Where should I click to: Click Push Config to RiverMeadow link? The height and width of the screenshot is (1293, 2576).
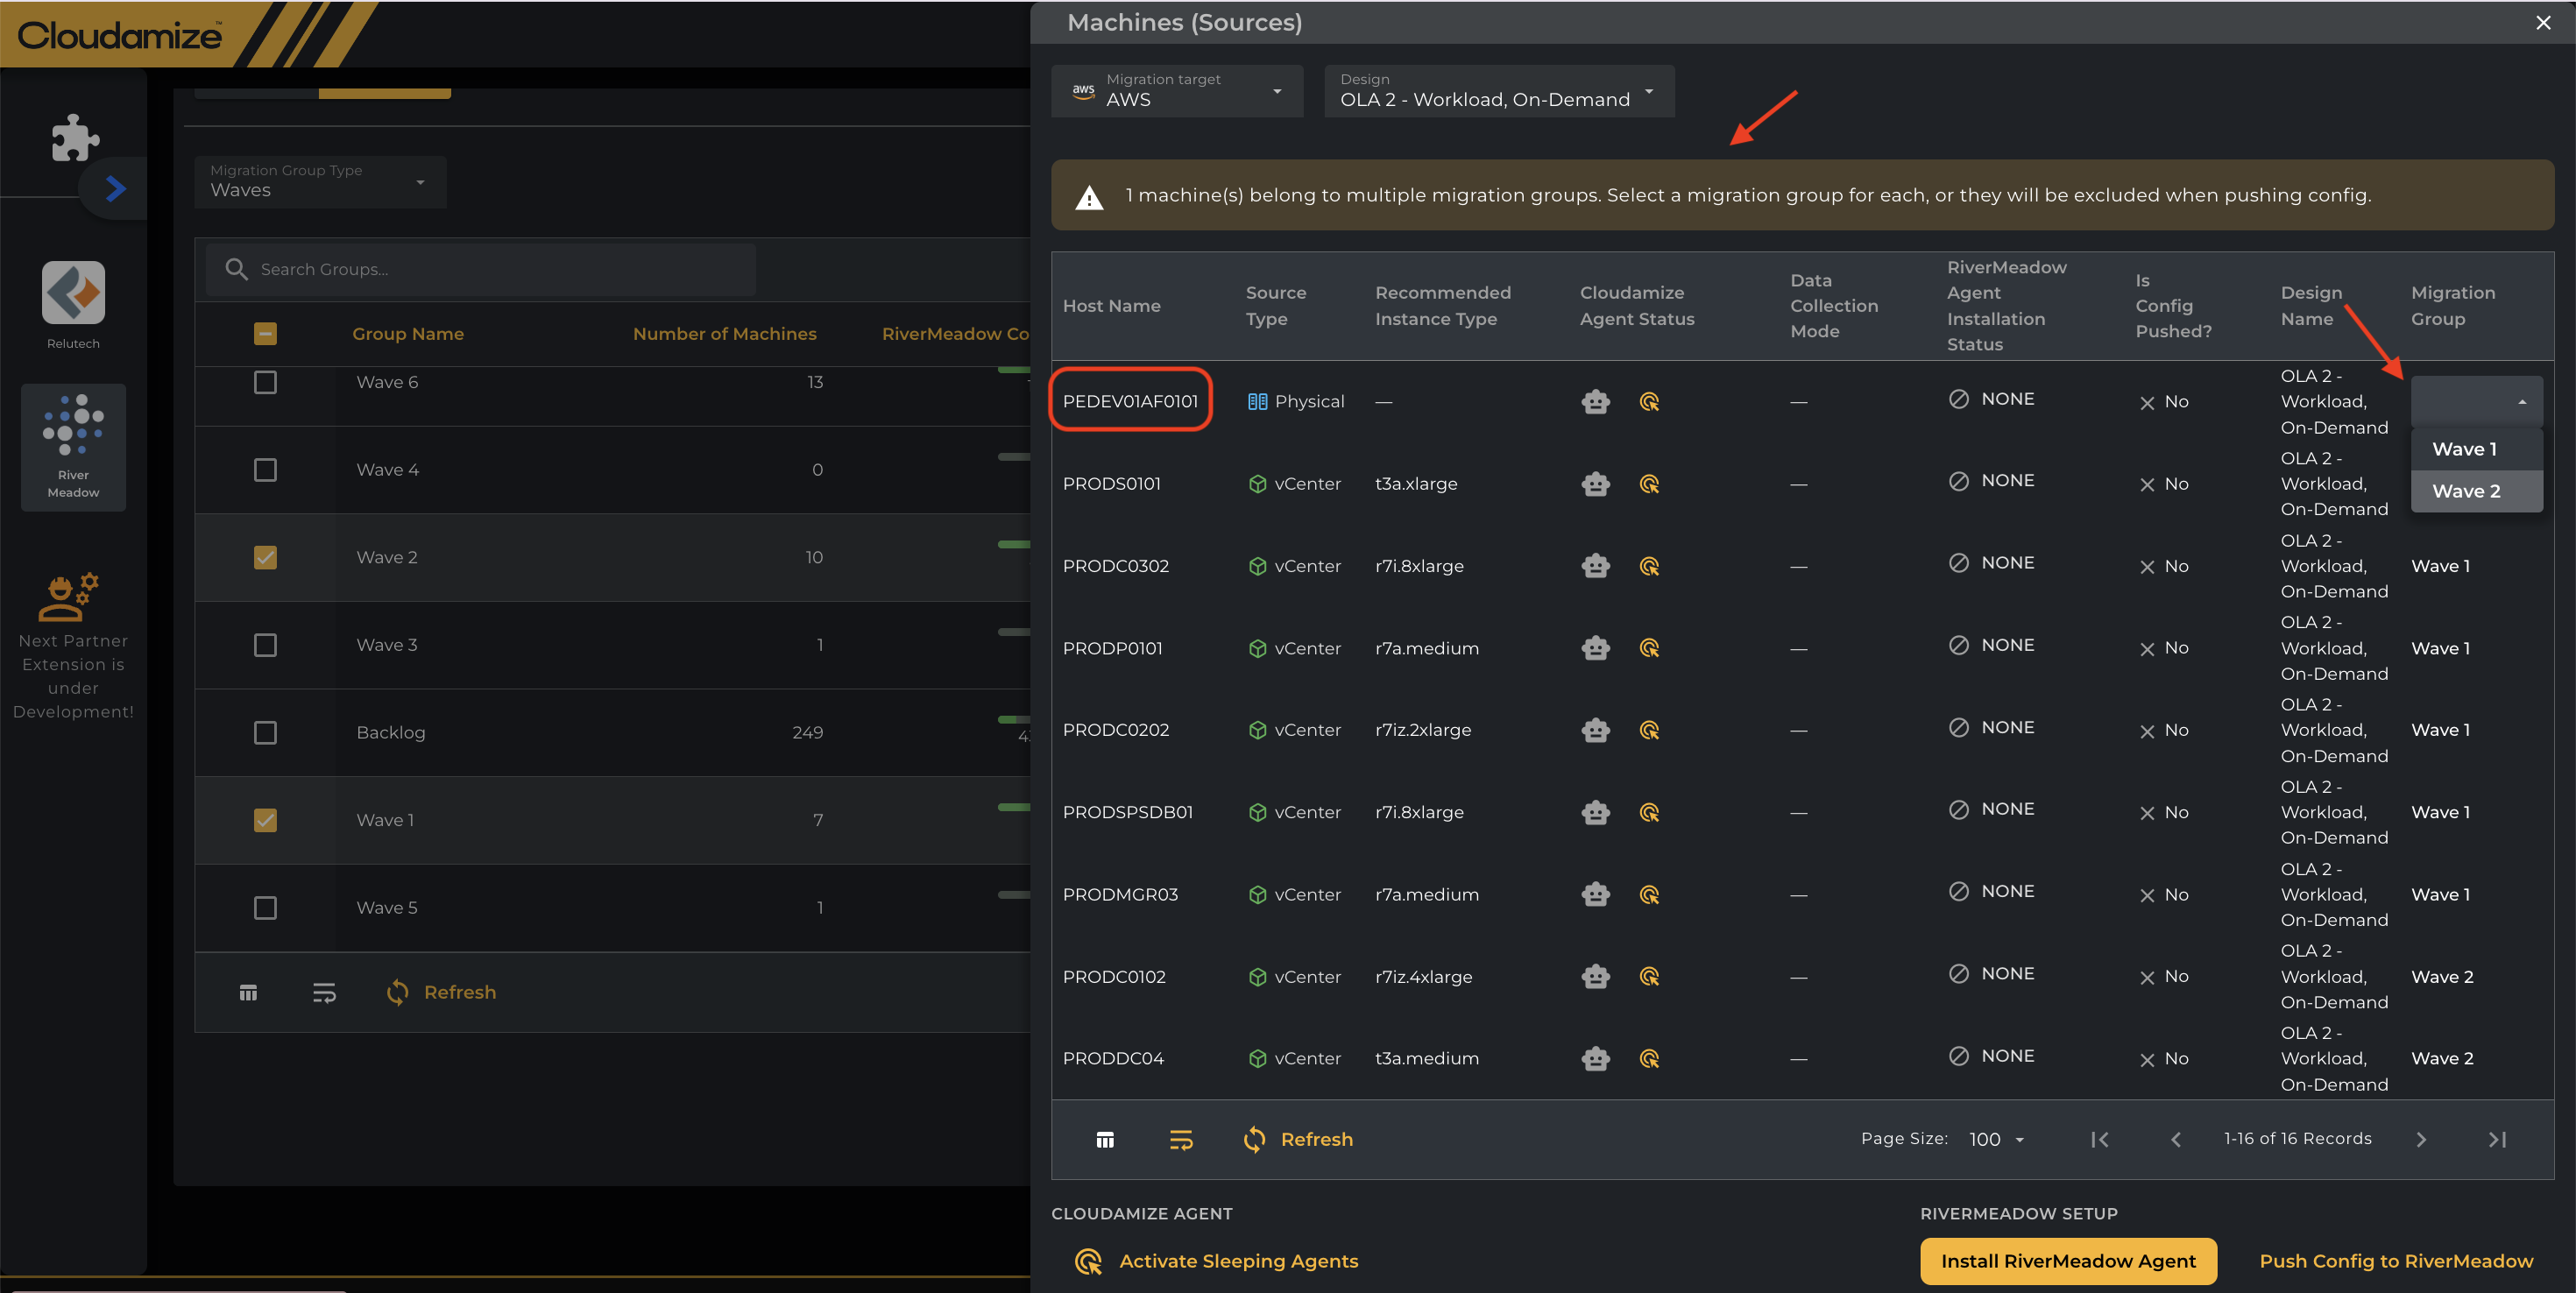tap(2396, 1262)
